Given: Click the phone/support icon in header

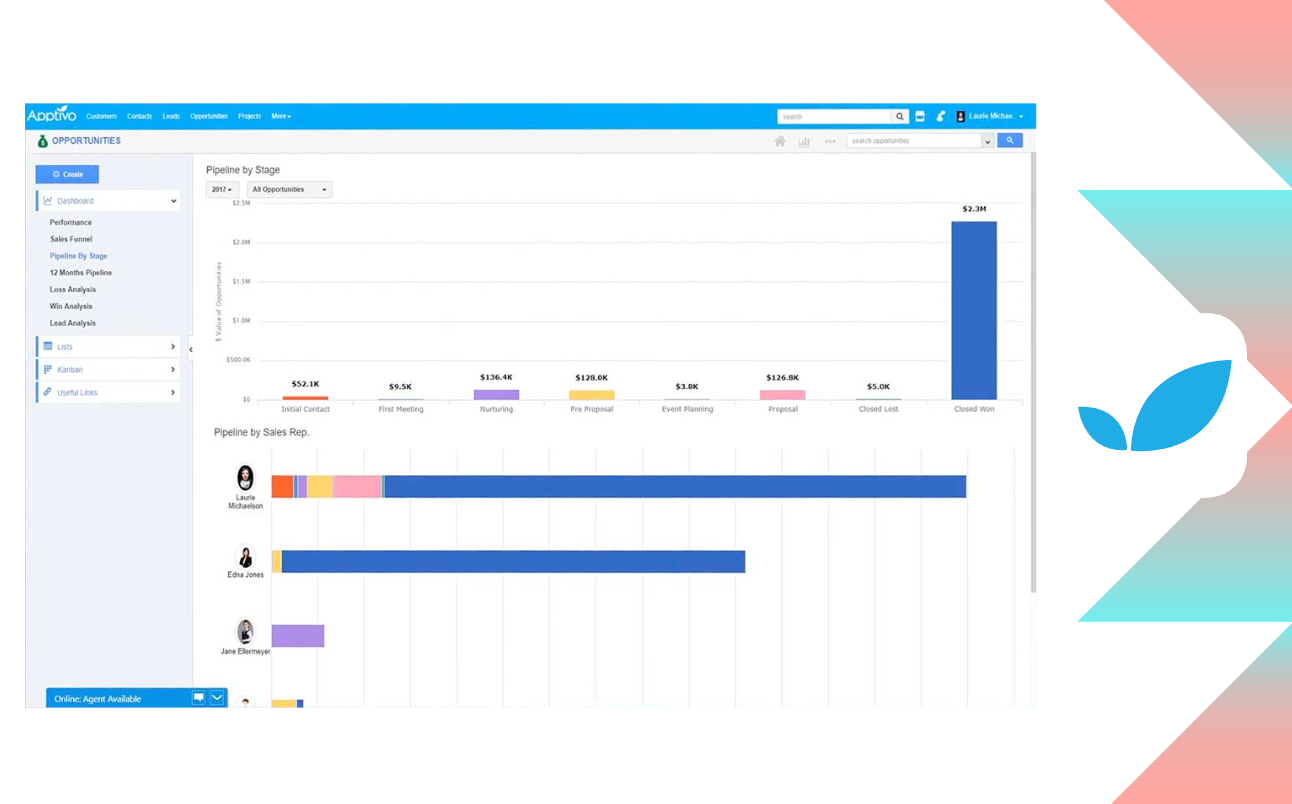Looking at the screenshot, I should (941, 116).
